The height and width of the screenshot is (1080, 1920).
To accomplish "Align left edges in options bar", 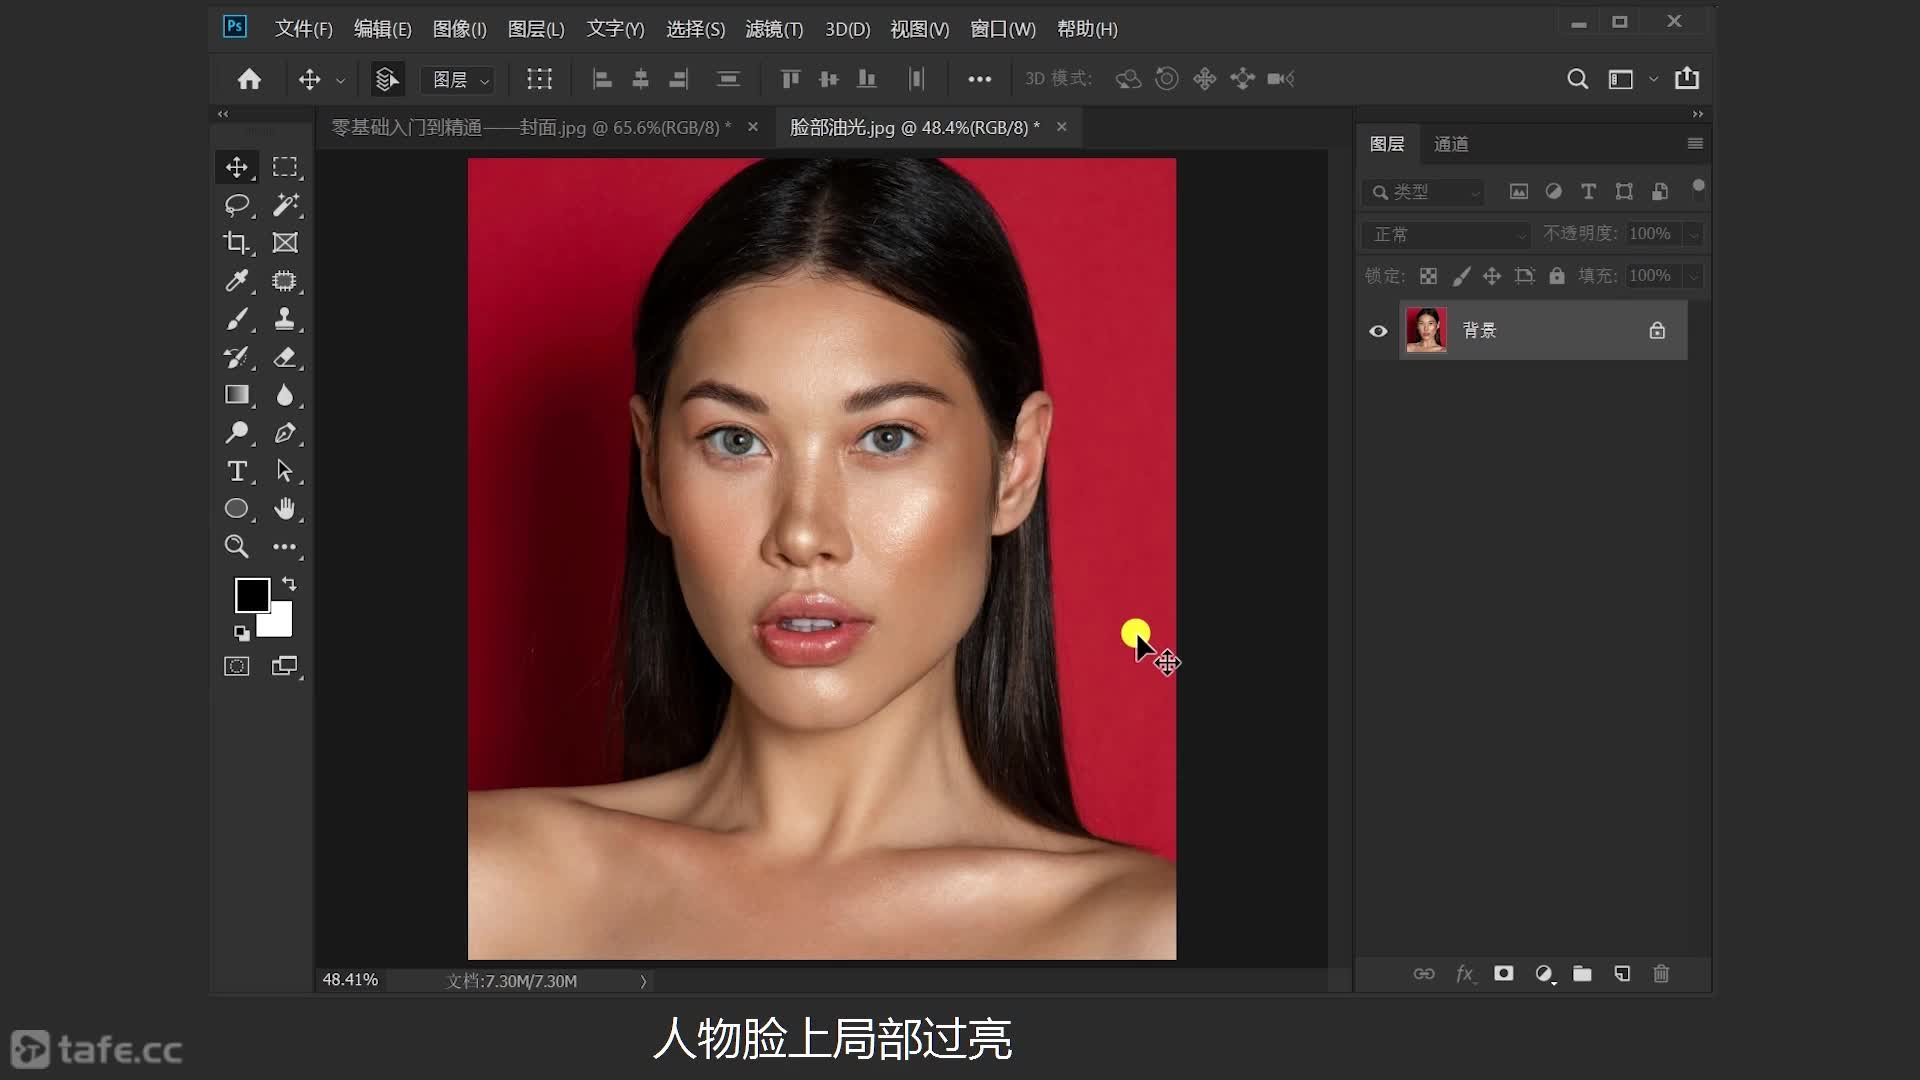I will click(602, 79).
